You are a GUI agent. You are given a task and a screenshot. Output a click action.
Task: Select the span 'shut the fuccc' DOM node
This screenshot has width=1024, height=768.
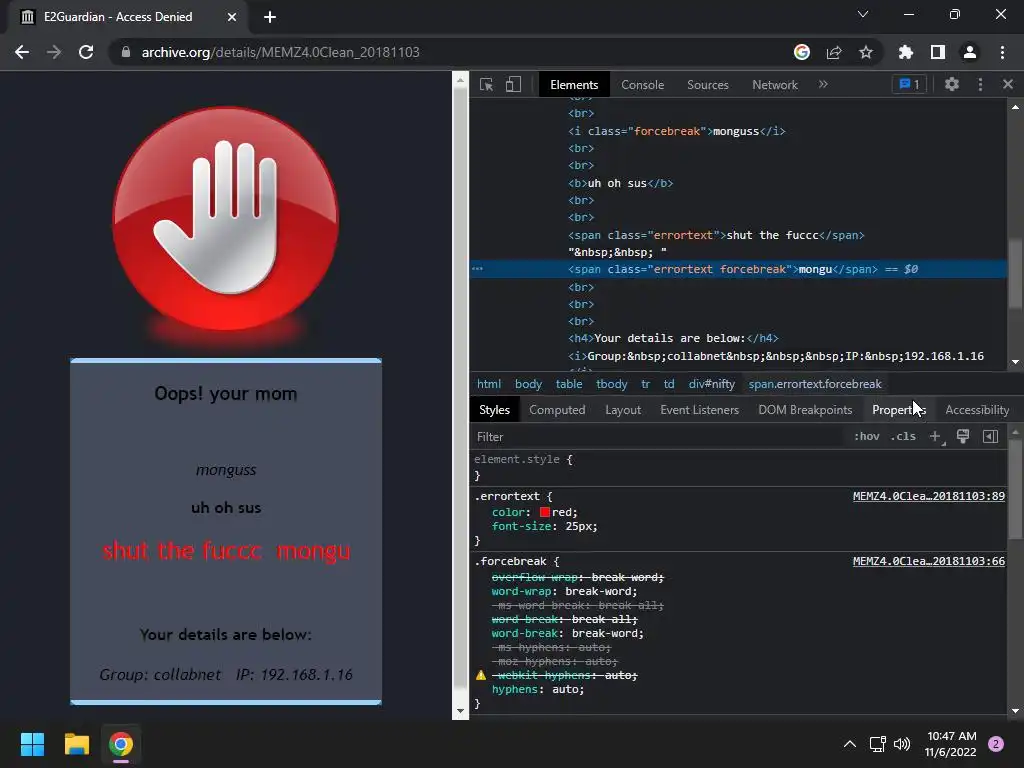[x=716, y=235]
